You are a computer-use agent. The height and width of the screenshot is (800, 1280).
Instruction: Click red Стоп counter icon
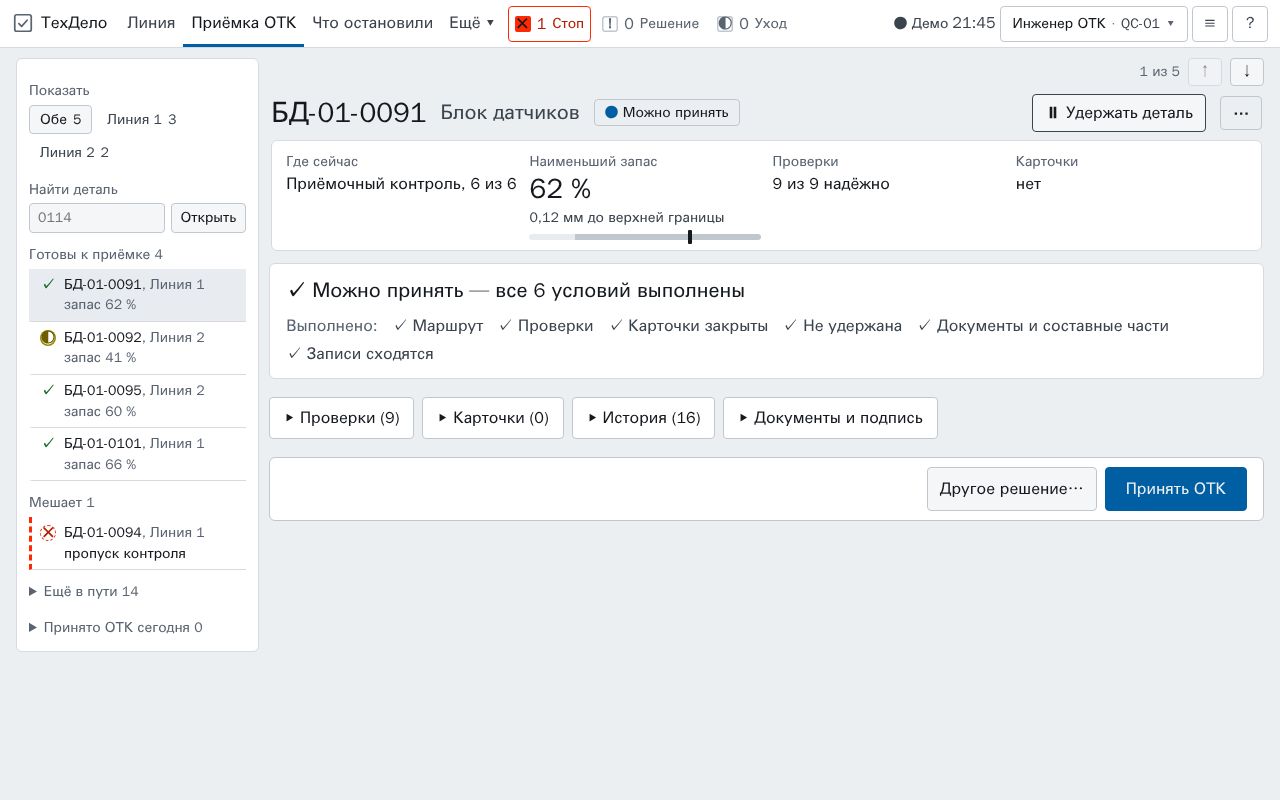pyautogui.click(x=522, y=23)
